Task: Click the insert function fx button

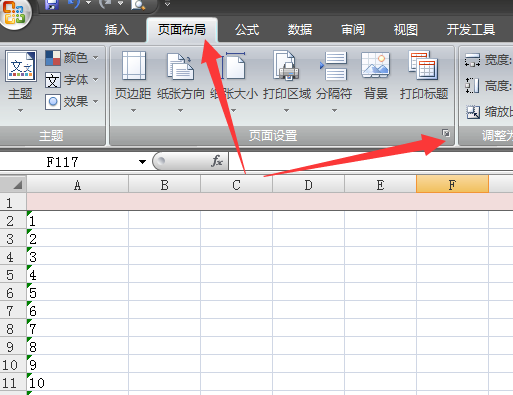Action: point(217,161)
